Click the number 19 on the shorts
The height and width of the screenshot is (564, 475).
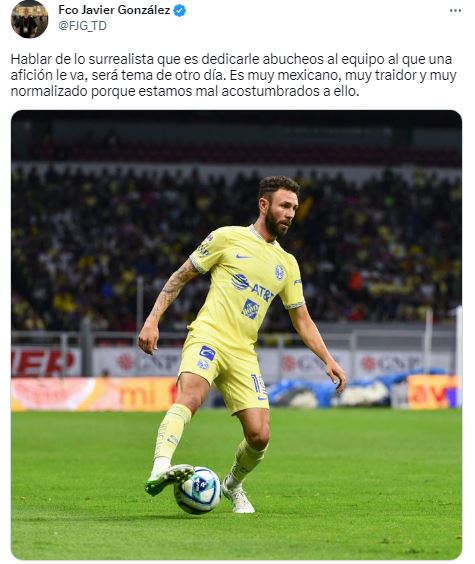[258, 384]
